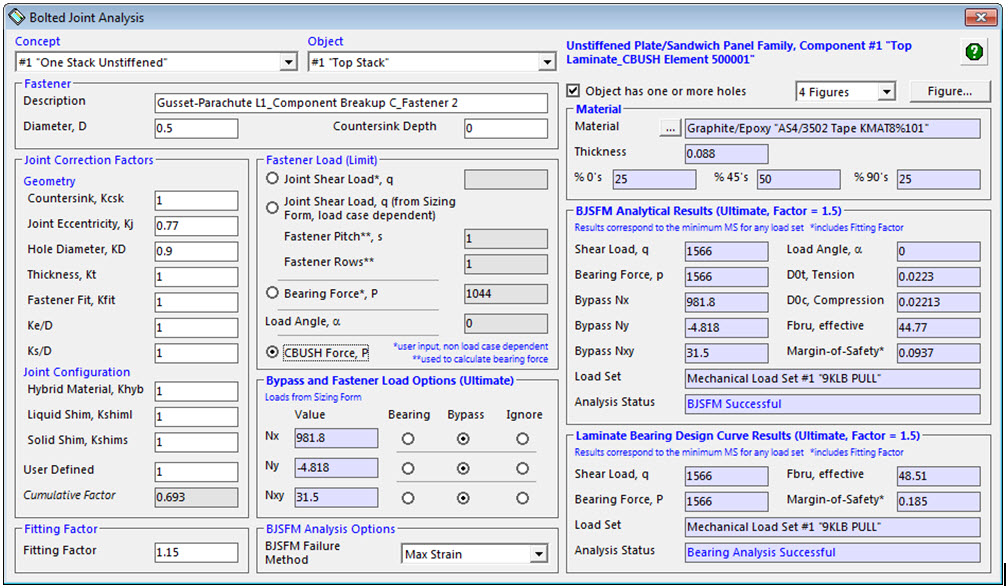Click the Joint Shear Load q value field

point(506,179)
